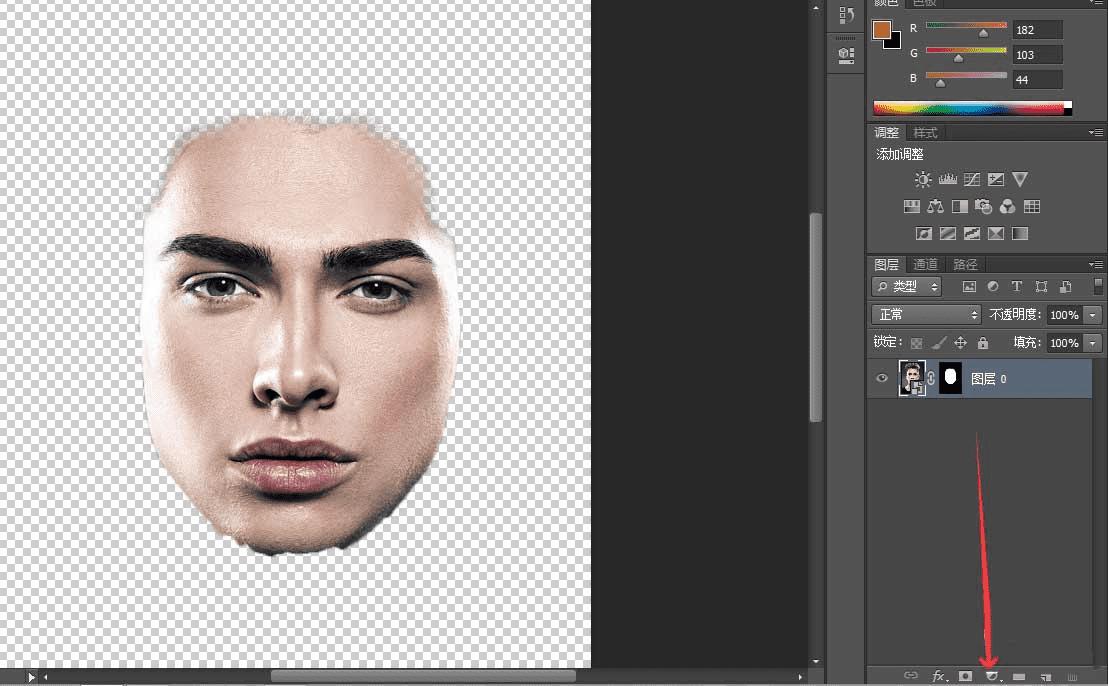1108x686 pixels.
Task: Create new fill or adjustment layer
Action: point(992,676)
